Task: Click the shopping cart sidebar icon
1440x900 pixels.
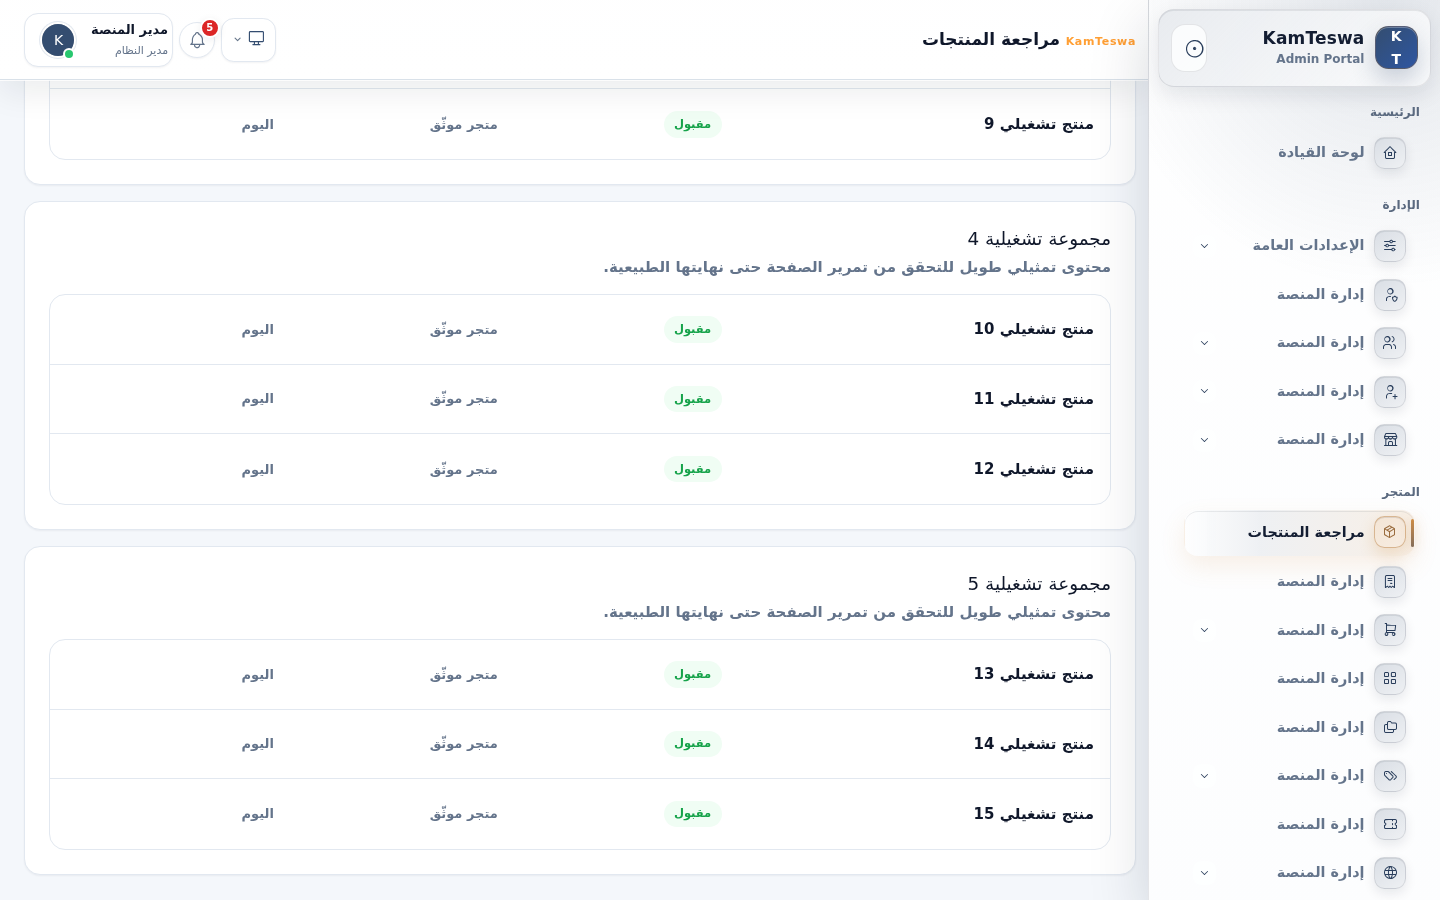Action: 1390,630
